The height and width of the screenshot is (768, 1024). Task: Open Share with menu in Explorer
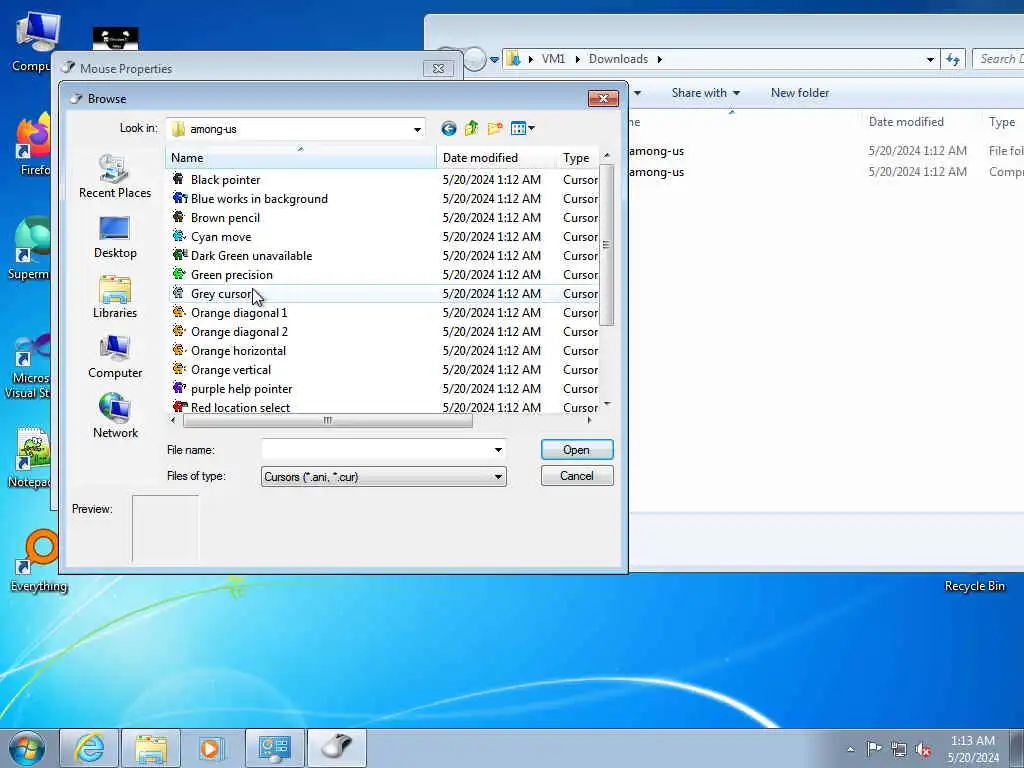pos(705,93)
